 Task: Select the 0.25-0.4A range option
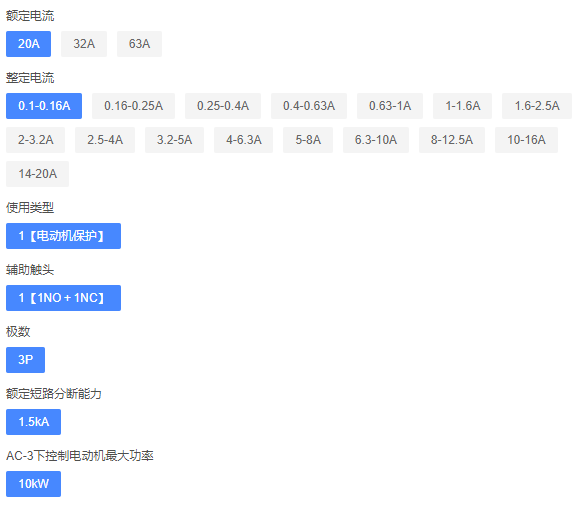pyautogui.click(x=223, y=106)
